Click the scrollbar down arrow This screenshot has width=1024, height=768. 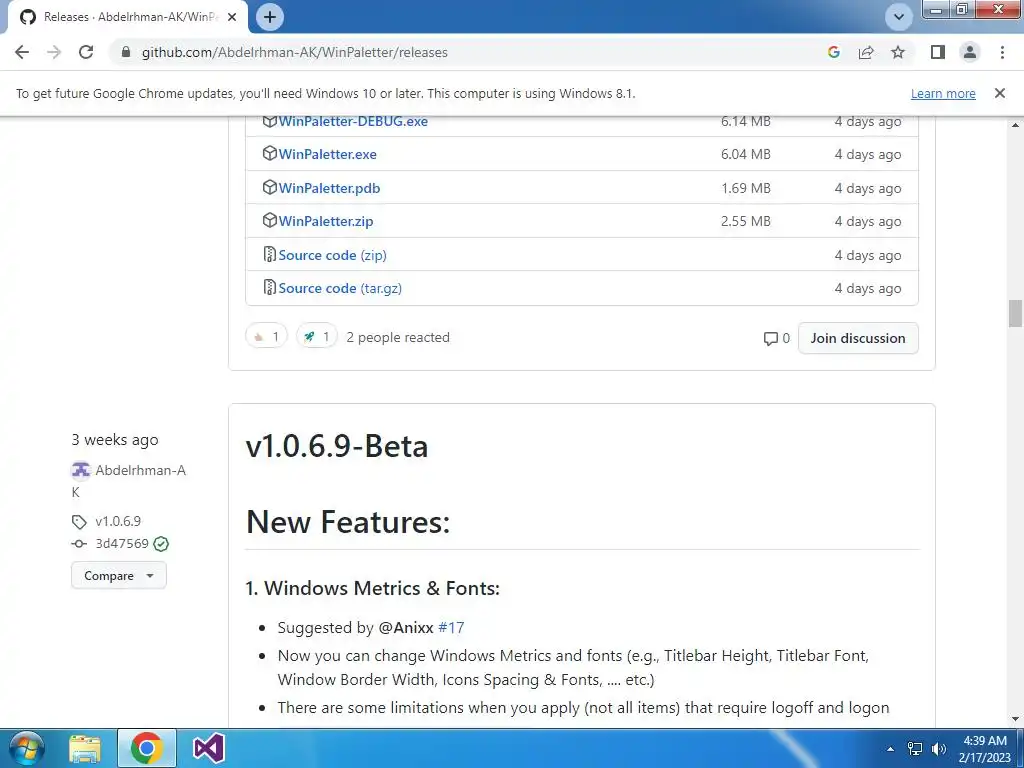[x=1015, y=719]
